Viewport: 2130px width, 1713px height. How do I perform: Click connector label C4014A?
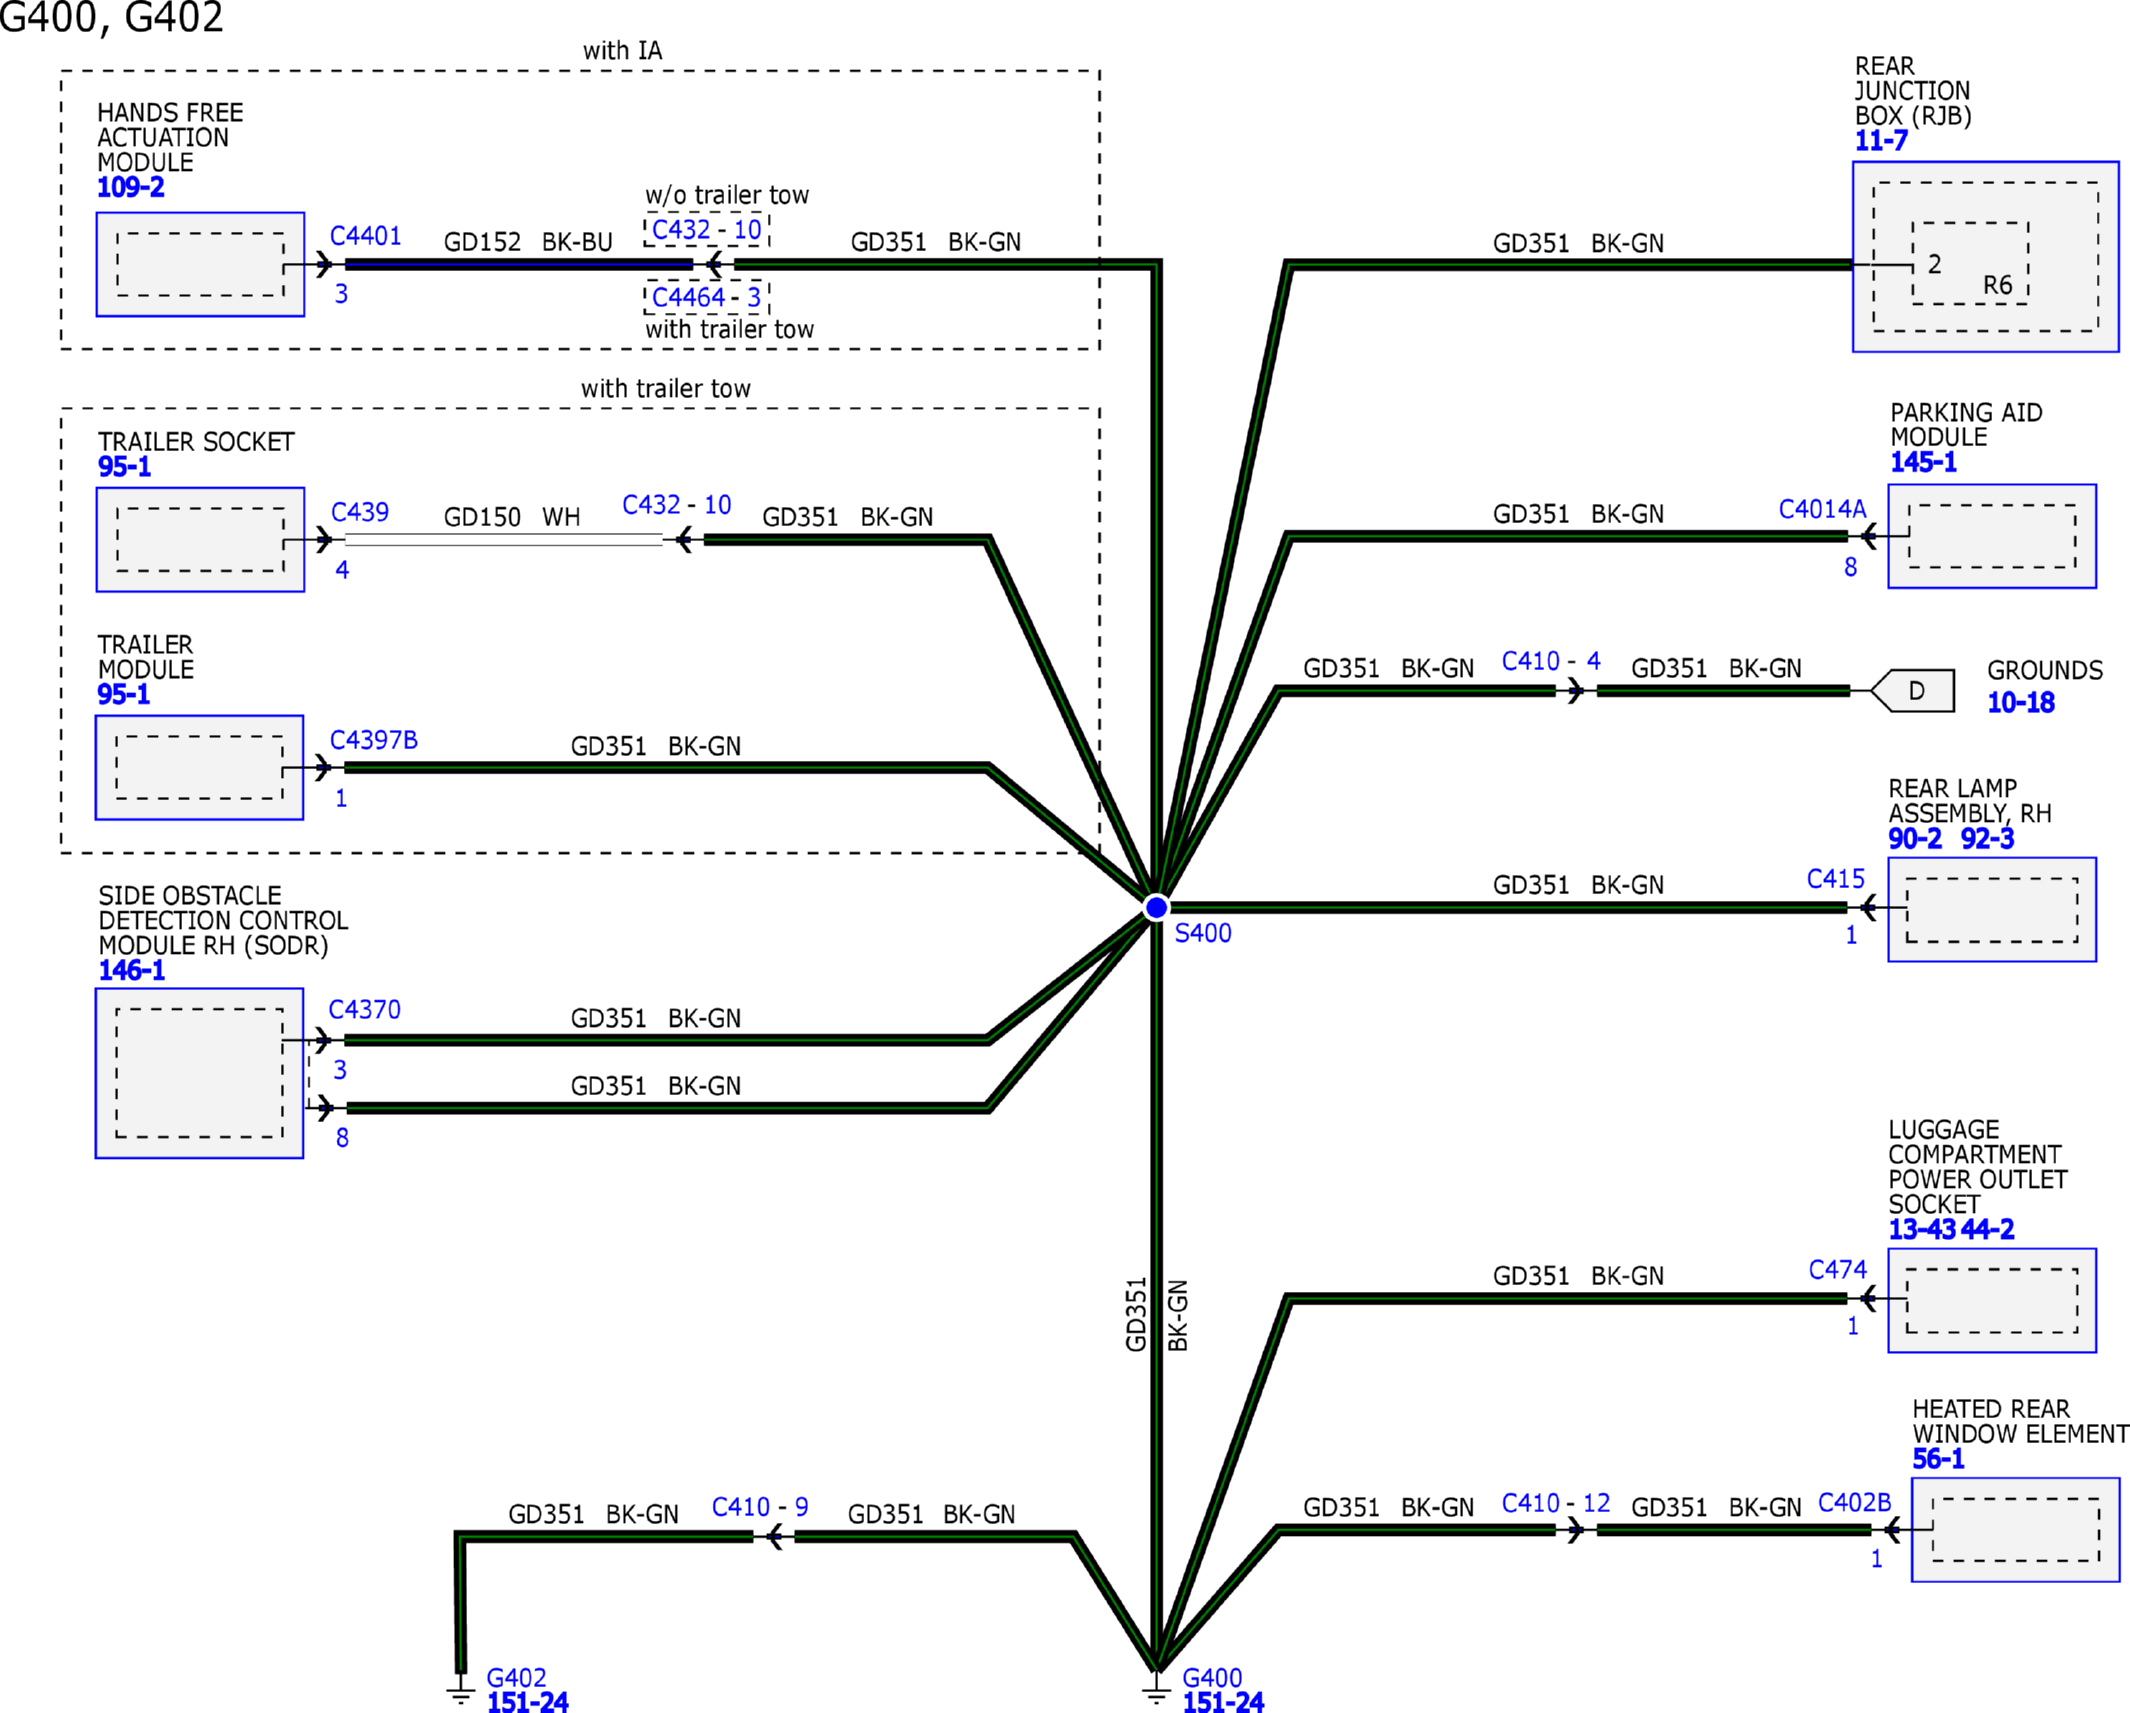coord(1821,509)
